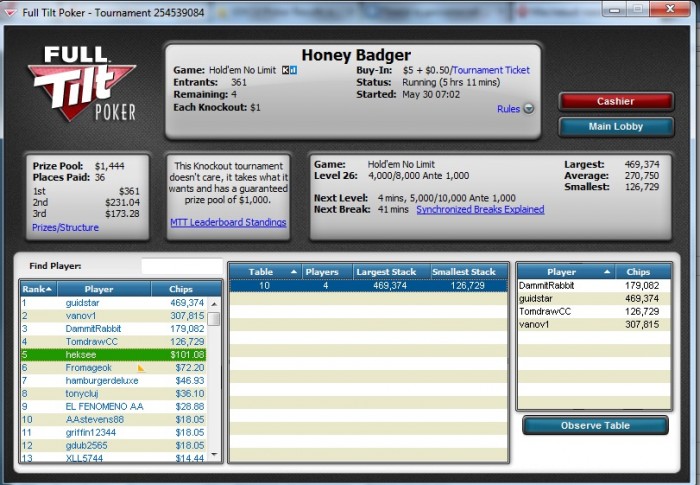Select griffin12344 row
This screenshot has height=485, width=700.
pyautogui.click(x=114, y=432)
